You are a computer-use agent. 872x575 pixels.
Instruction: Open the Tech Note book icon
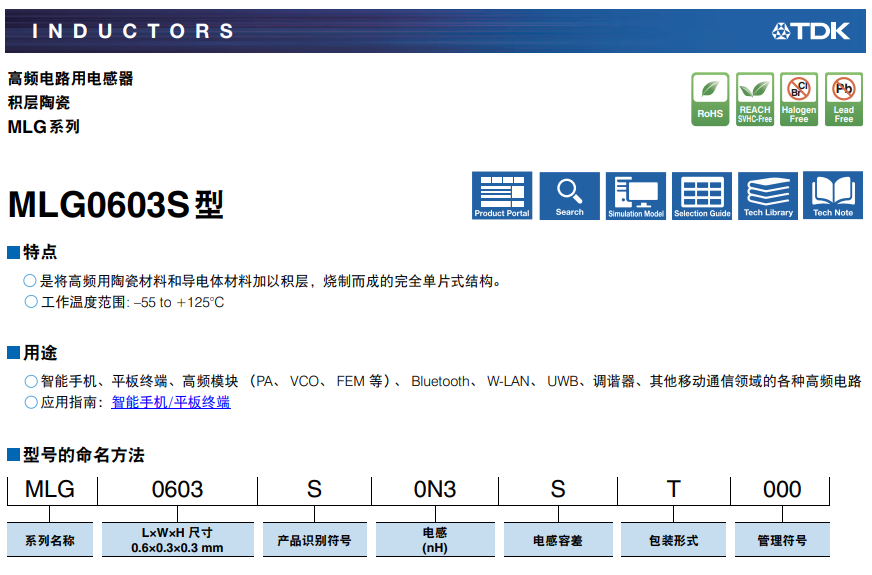(x=833, y=196)
